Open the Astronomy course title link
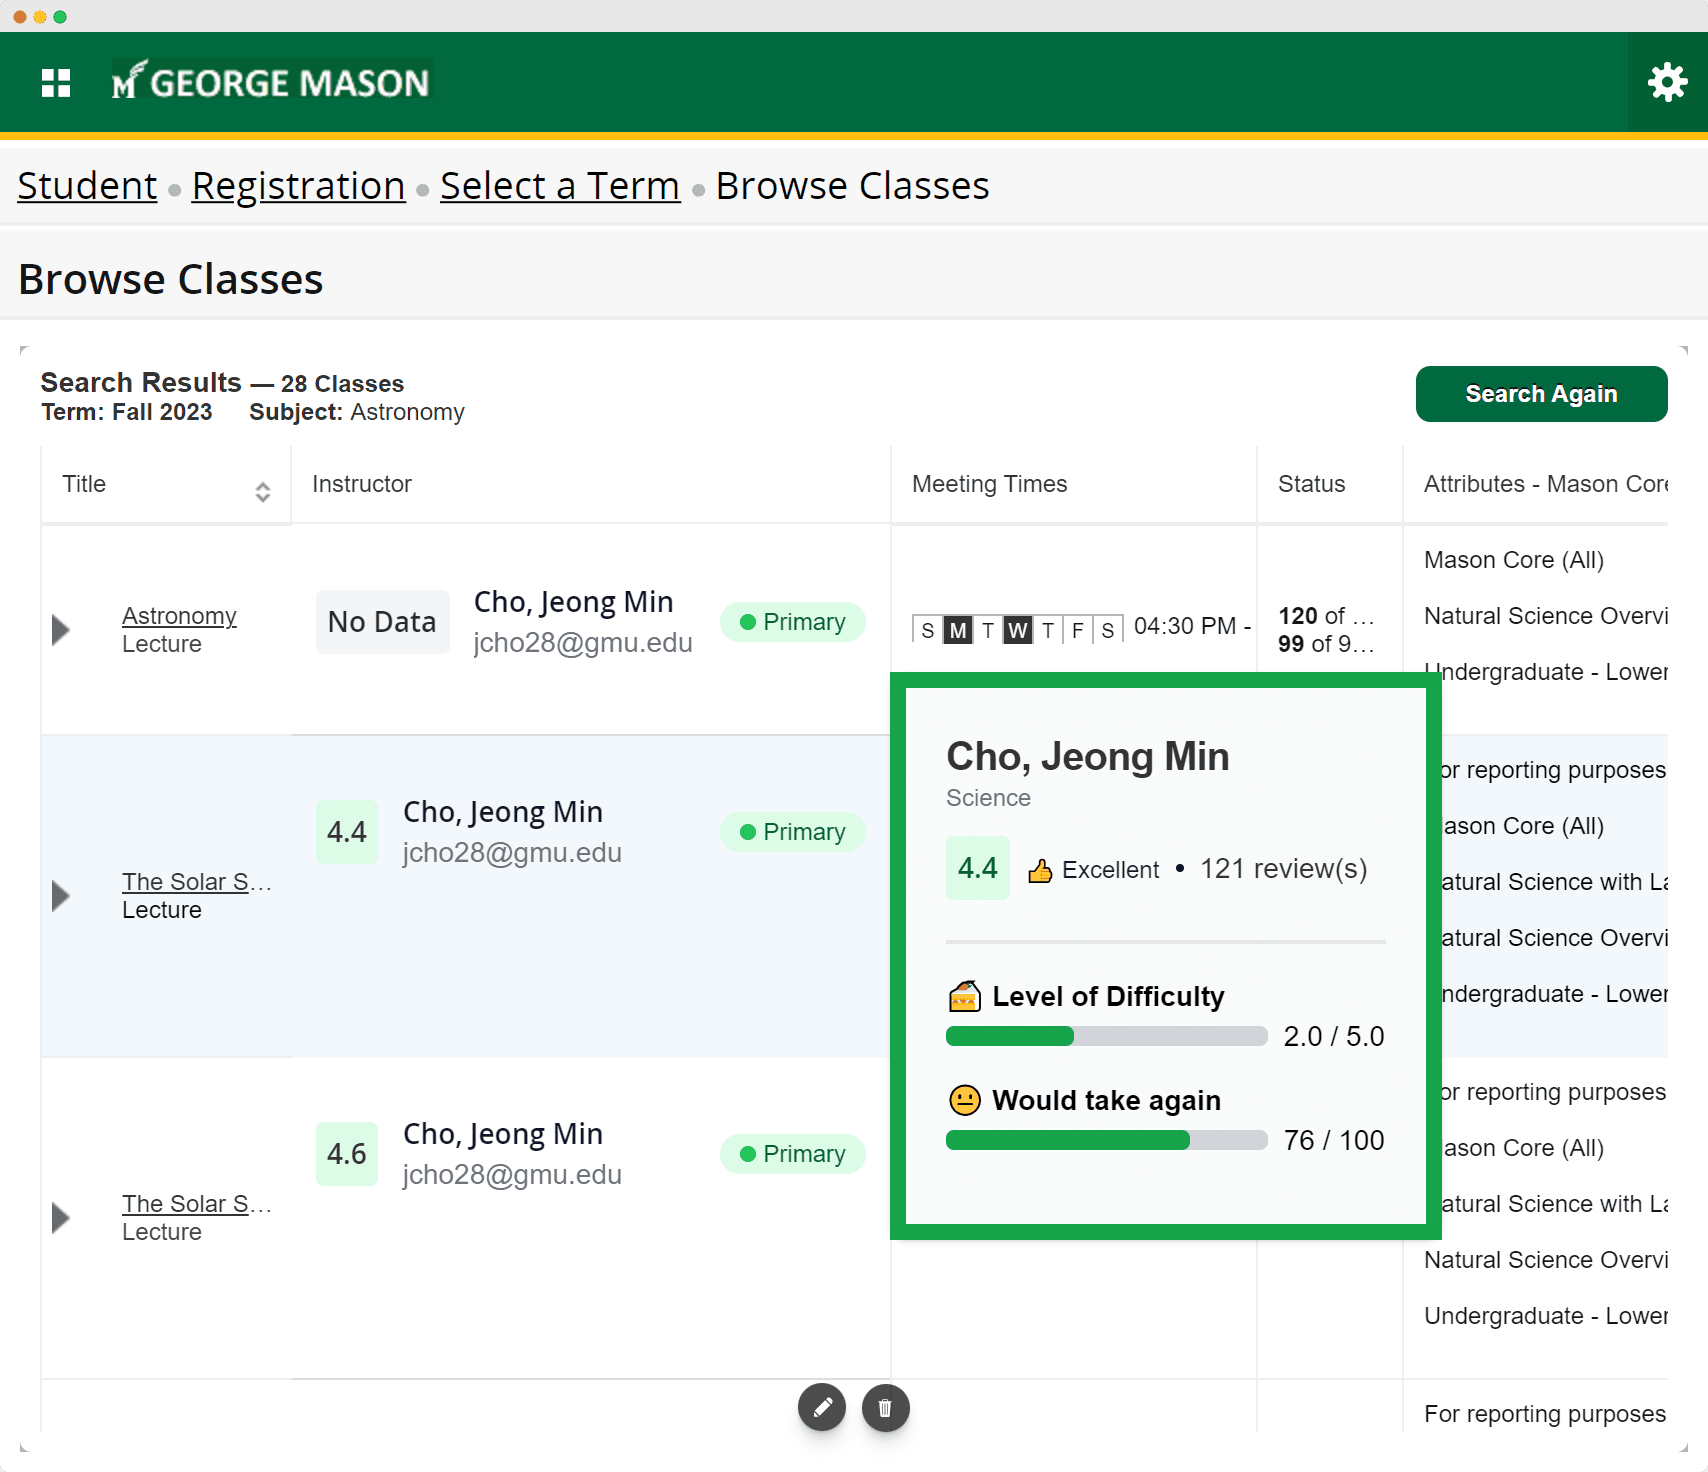 pyautogui.click(x=179, y=616)
